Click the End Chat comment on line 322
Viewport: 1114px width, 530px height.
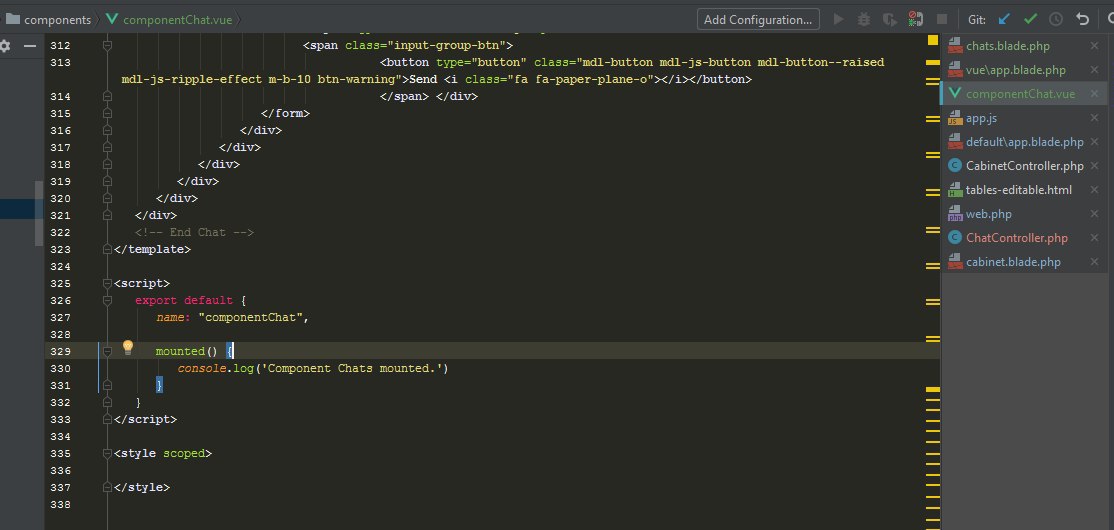[194, 232]
